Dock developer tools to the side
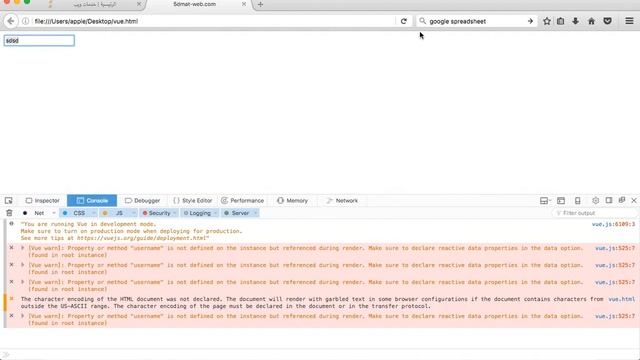The height and width of the screenshot is (360, 640). coord(609,200)
